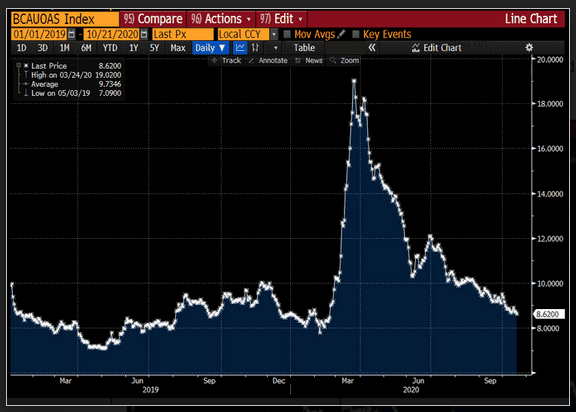Click the Last Px field

pos(183,34)
